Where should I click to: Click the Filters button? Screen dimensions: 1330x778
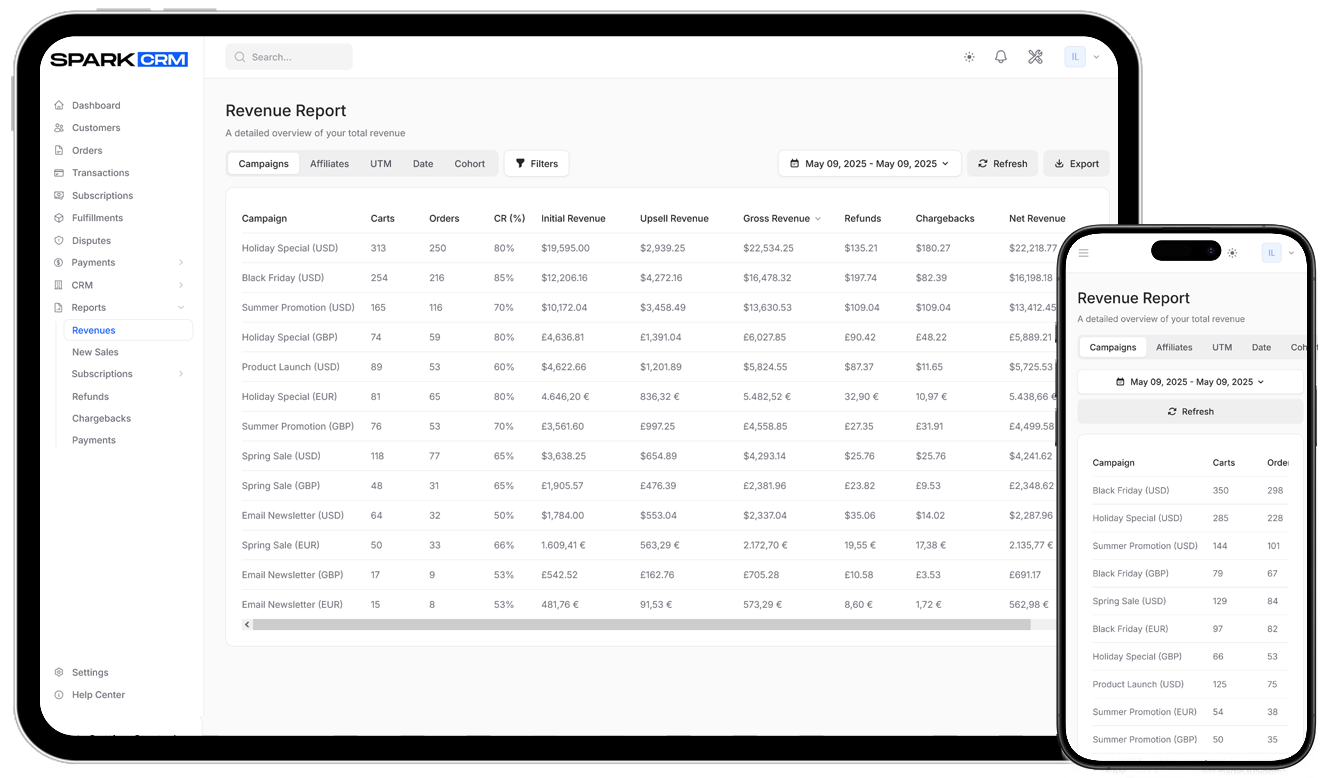pos(536,164)
